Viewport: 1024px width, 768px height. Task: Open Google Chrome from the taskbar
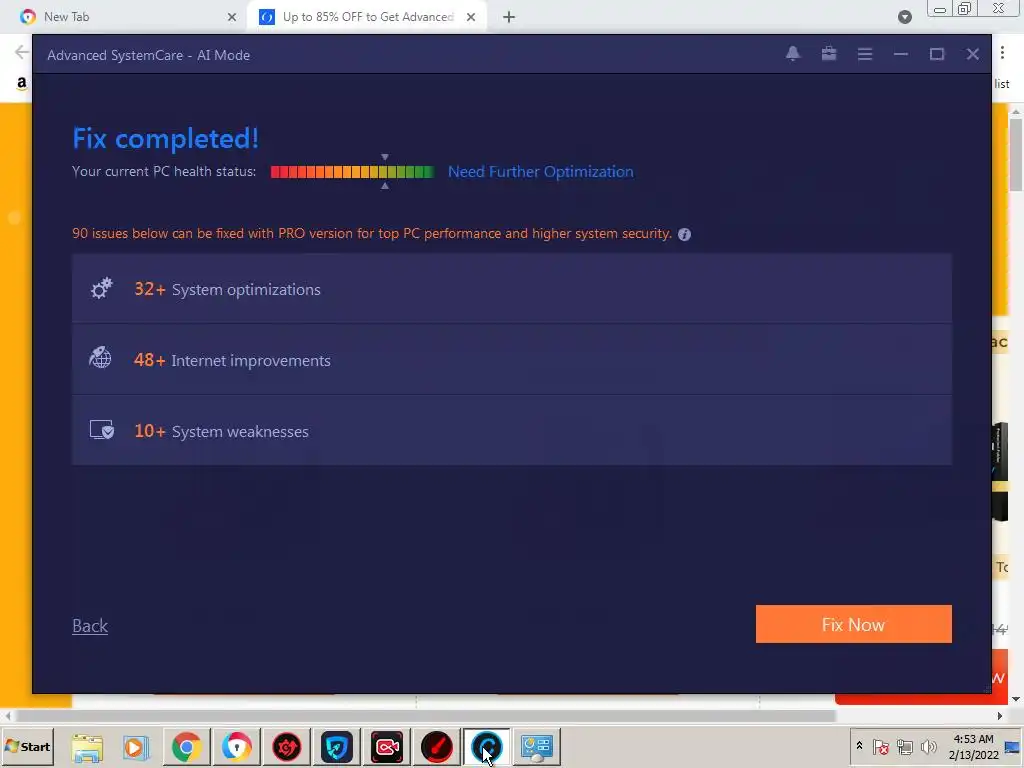click(186, 747)
